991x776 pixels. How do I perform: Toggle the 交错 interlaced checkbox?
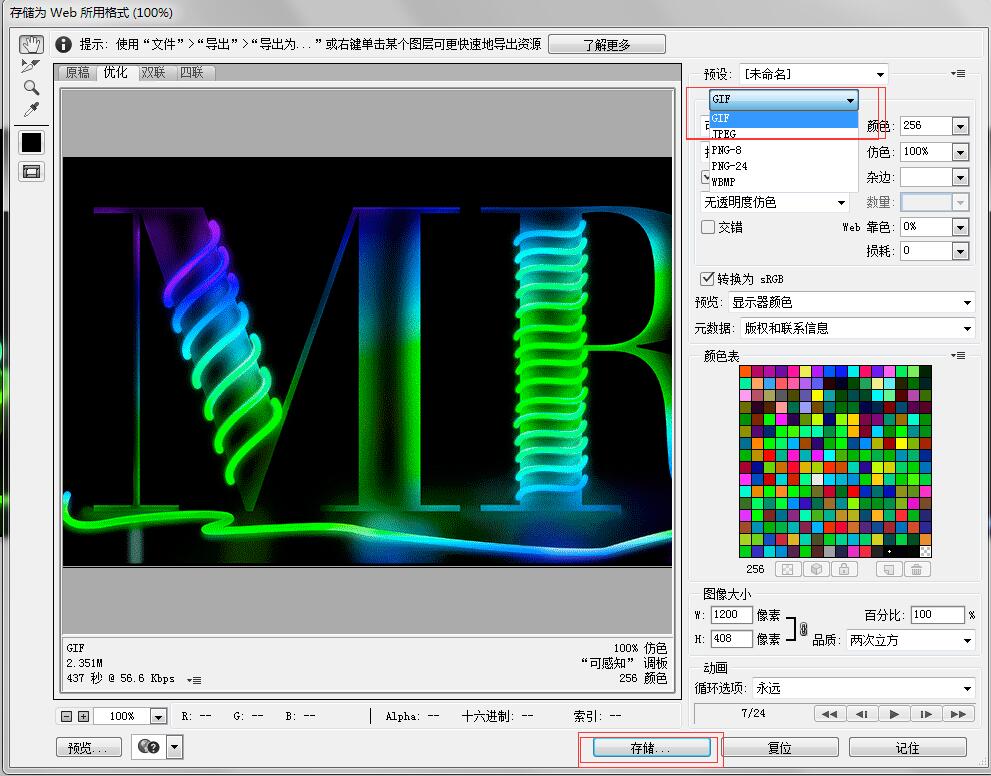click(x=708, y=227)
